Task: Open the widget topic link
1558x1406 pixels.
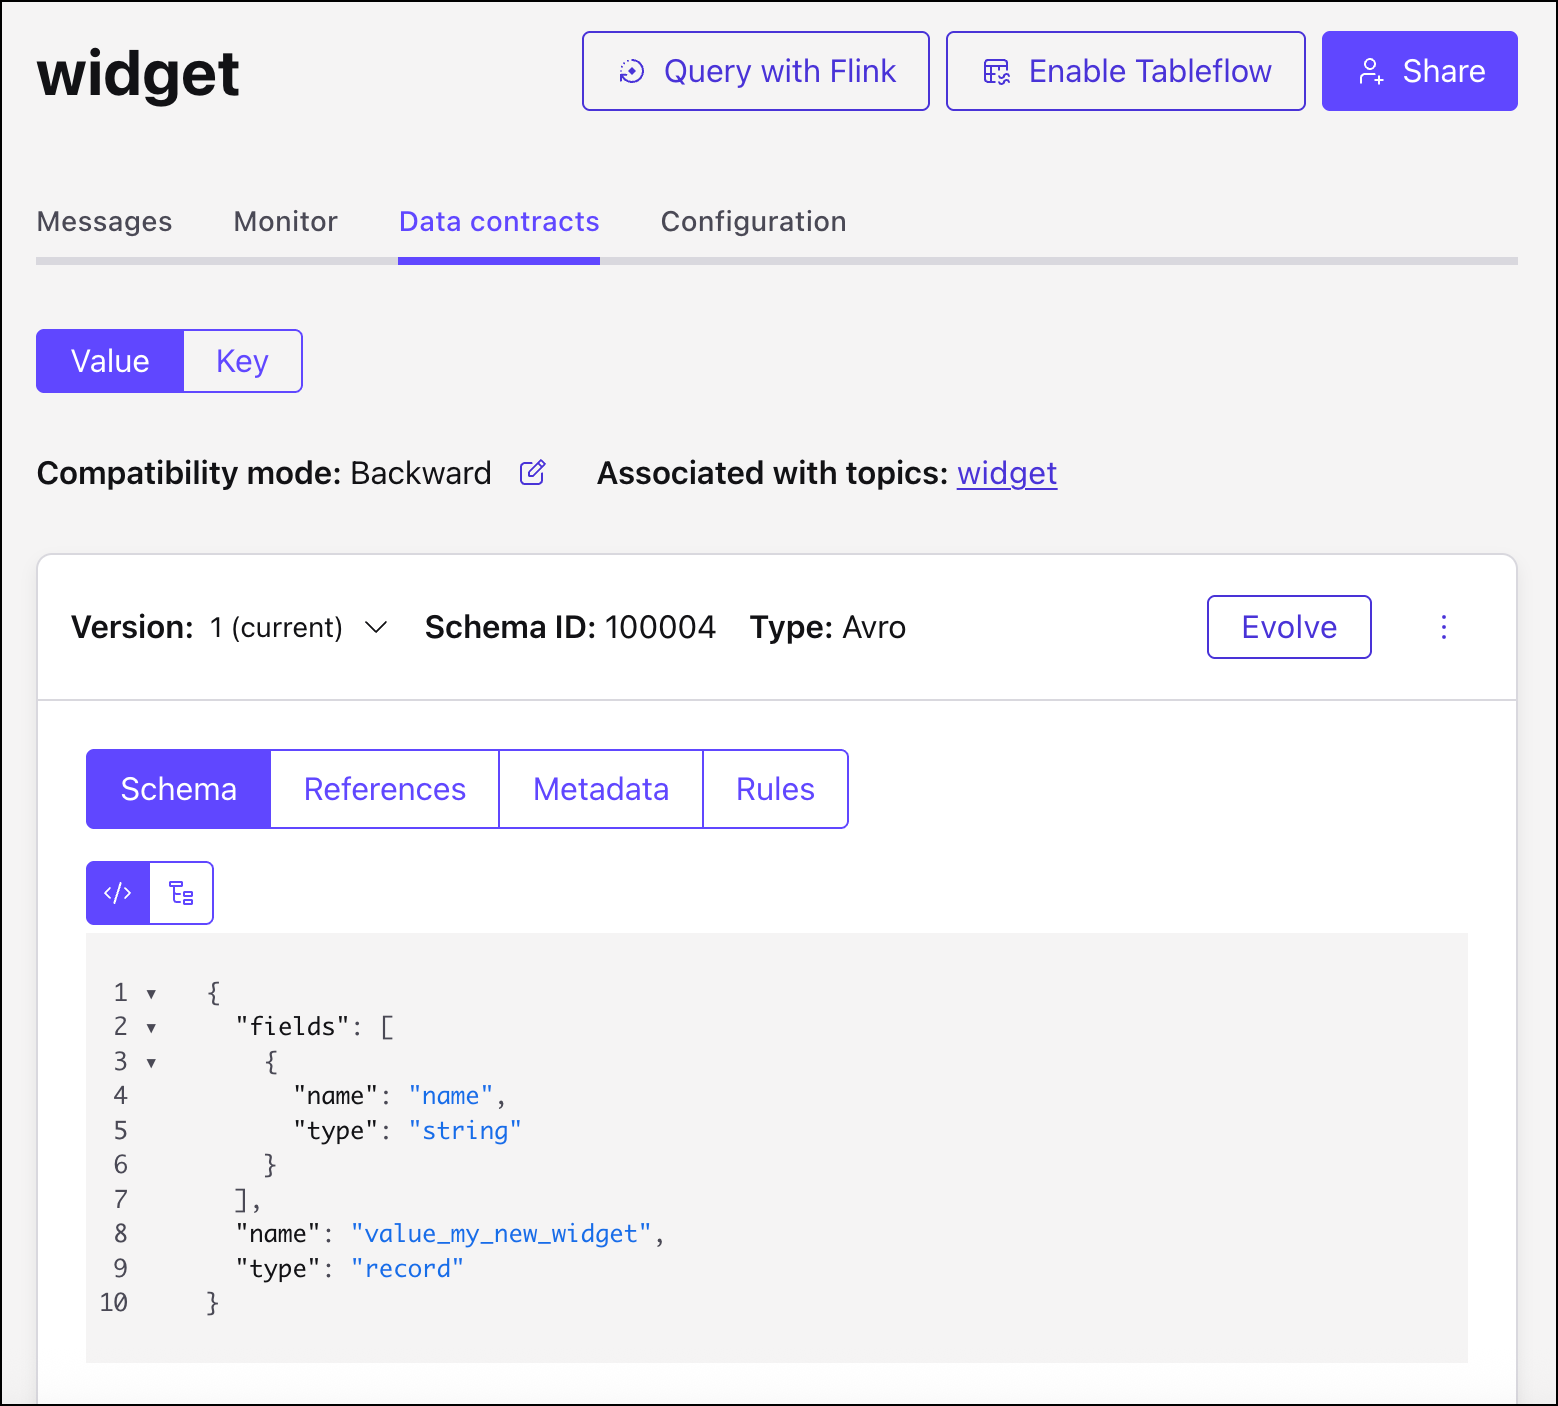Action: (x=1006, y=473)
